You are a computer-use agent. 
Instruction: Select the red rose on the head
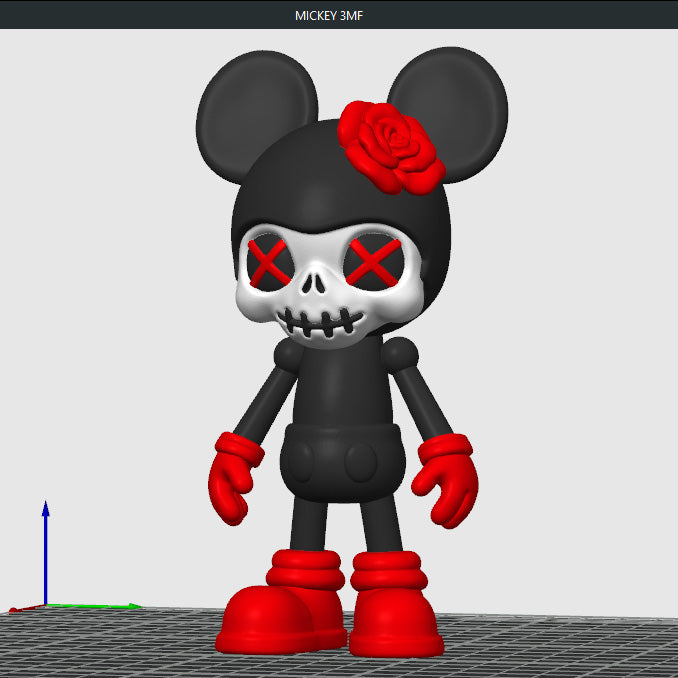[x=390, y=144]
